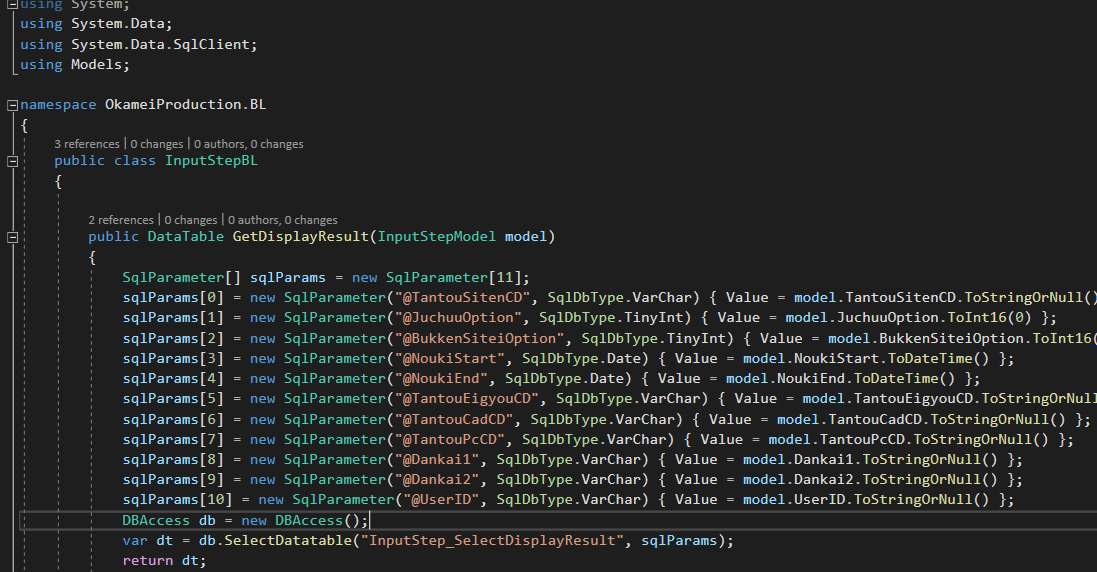
Task: Click 'sqlParams[0]' array index
Action: coord(173,297)
